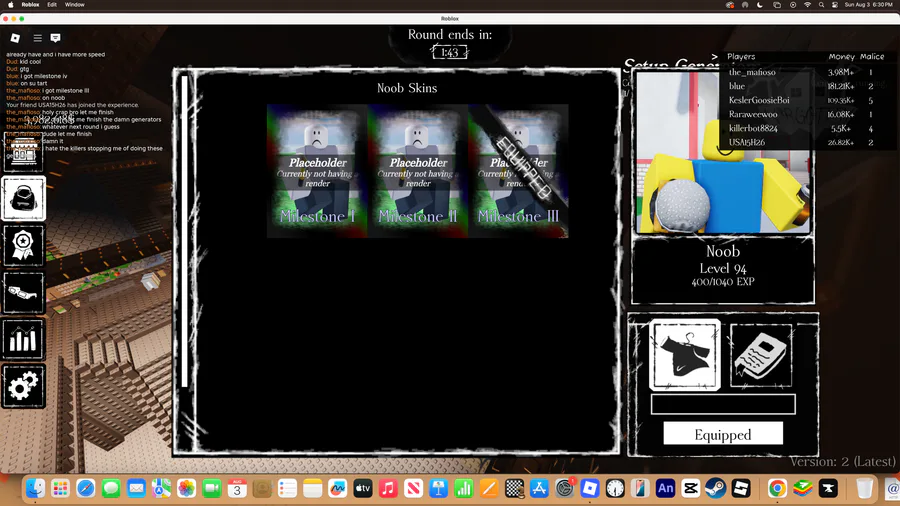Toggle Do Not Disturb moon icon

click(x=760, y=5)
